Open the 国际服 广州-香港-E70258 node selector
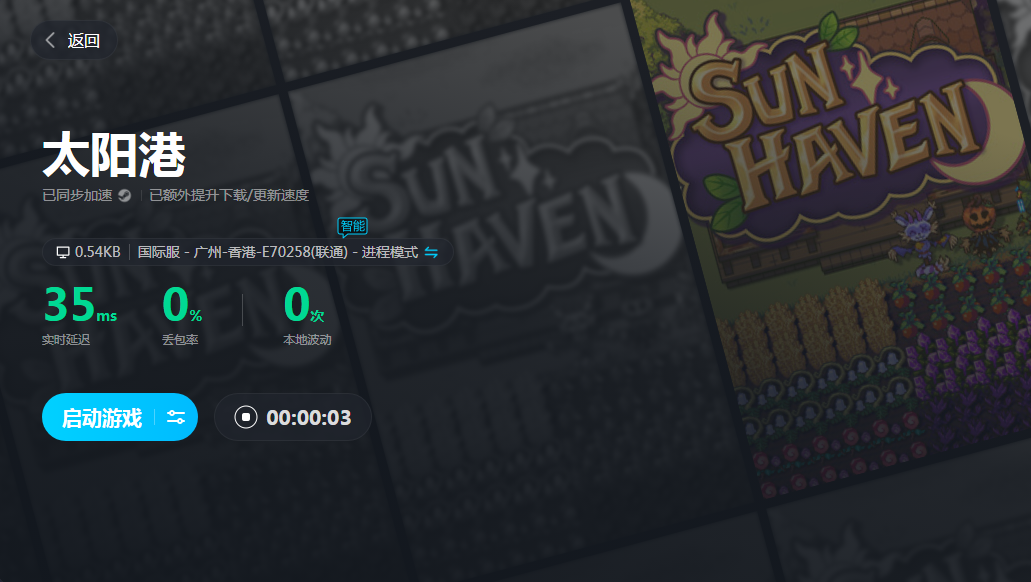 [x=277, y=253]
